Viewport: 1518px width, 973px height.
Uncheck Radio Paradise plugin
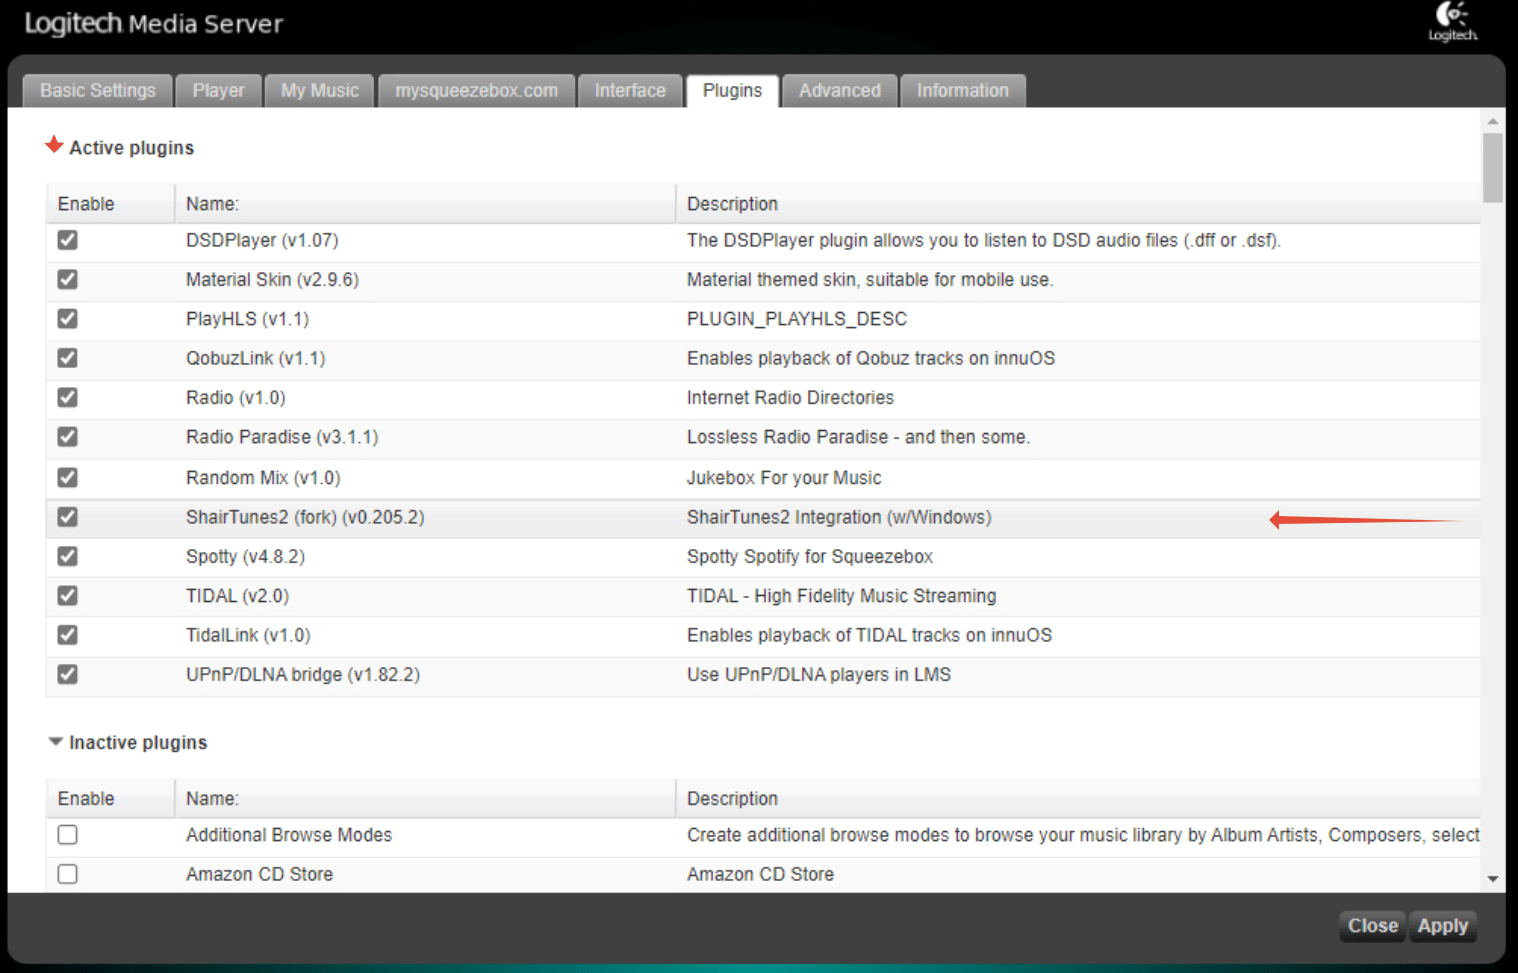67,437
